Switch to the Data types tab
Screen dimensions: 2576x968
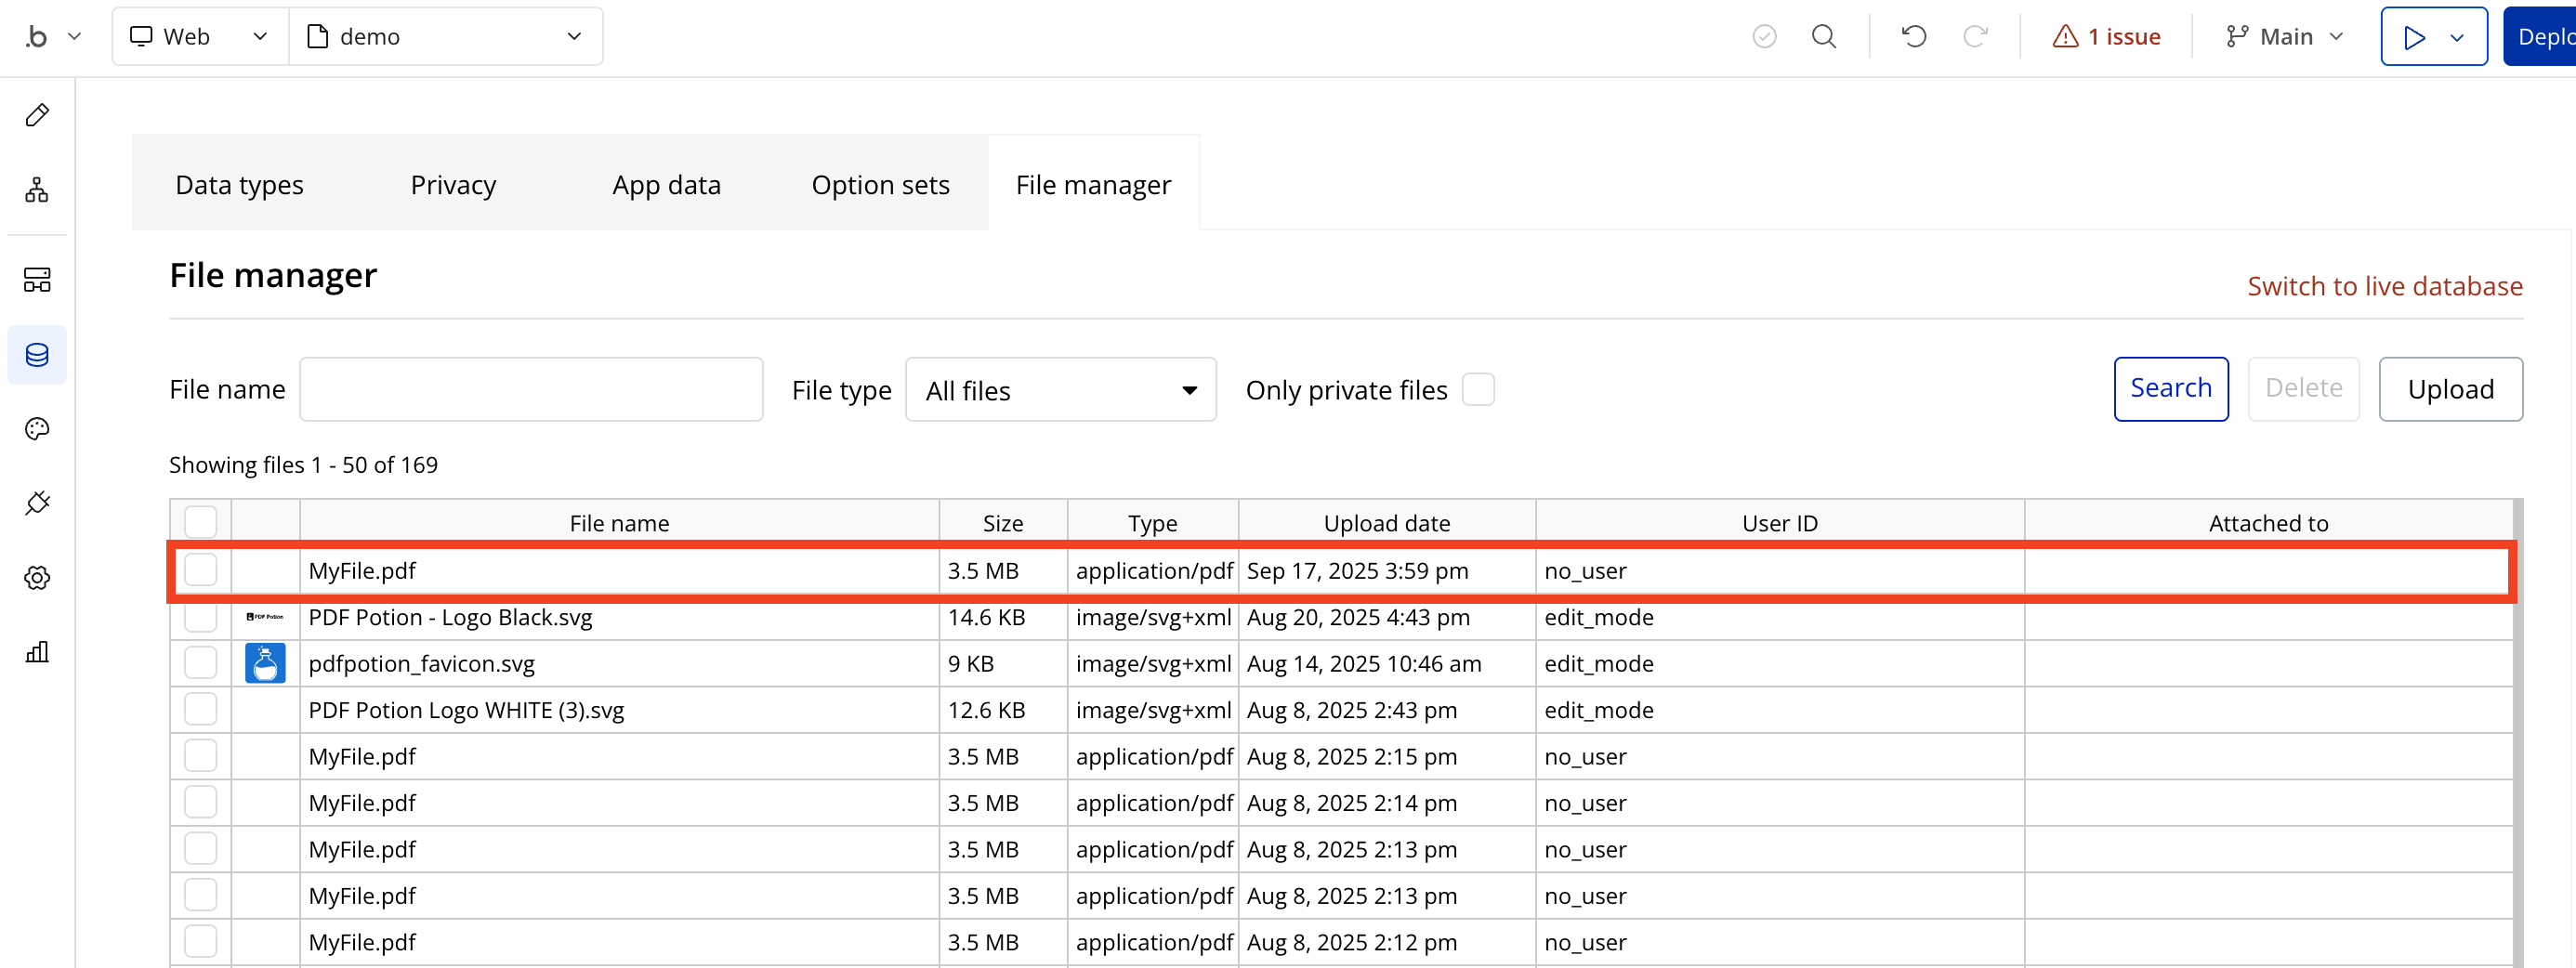tap(239, 185)
